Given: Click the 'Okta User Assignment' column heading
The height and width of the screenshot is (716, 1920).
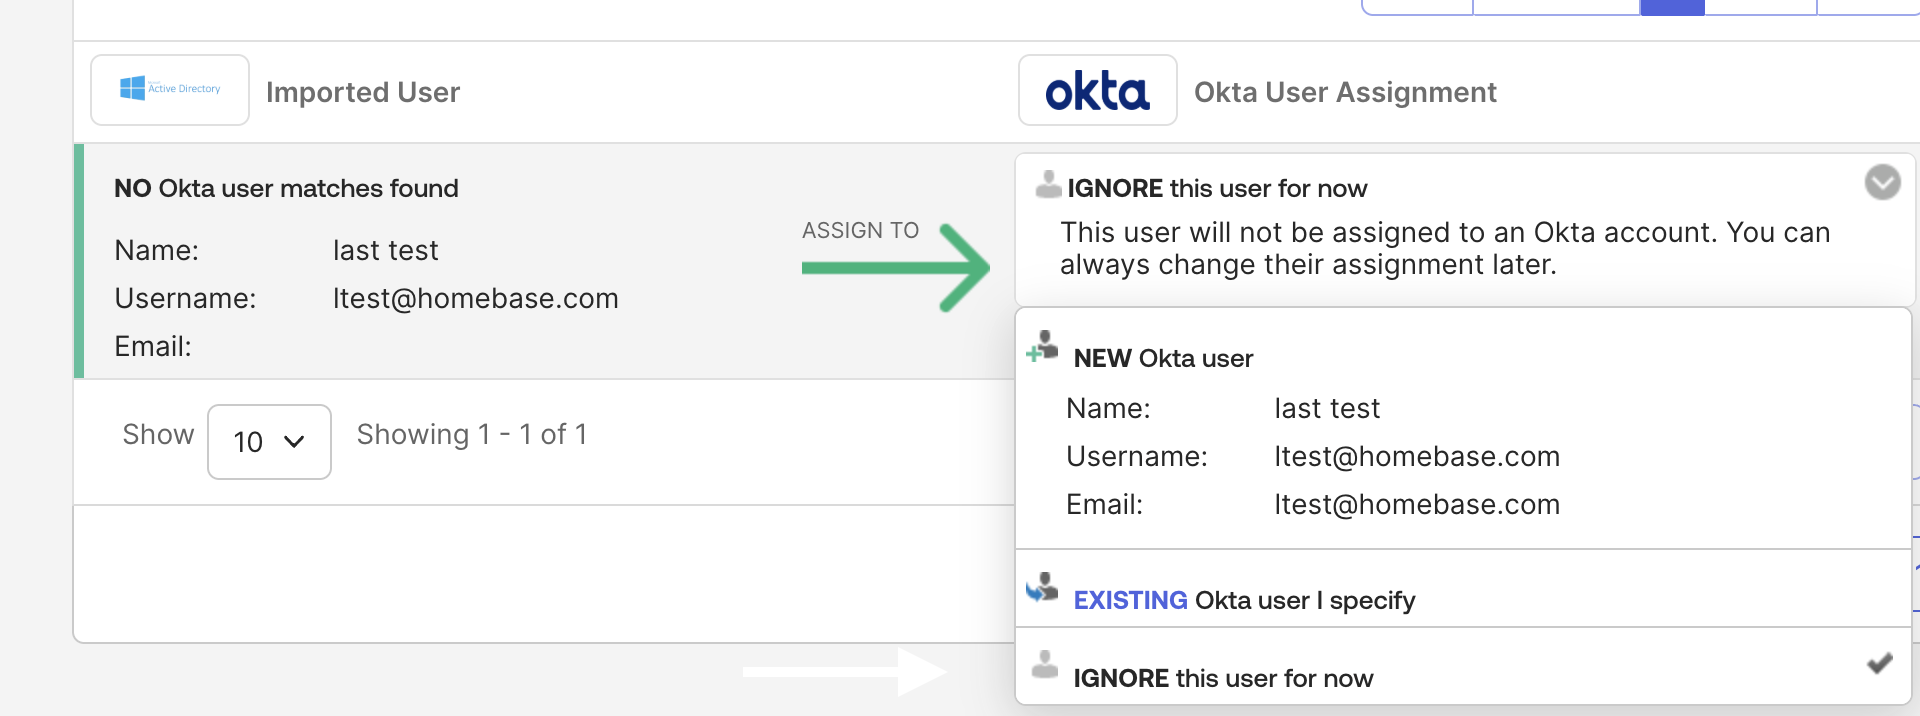Looking at the screenshot, I should coord(1345,92).
